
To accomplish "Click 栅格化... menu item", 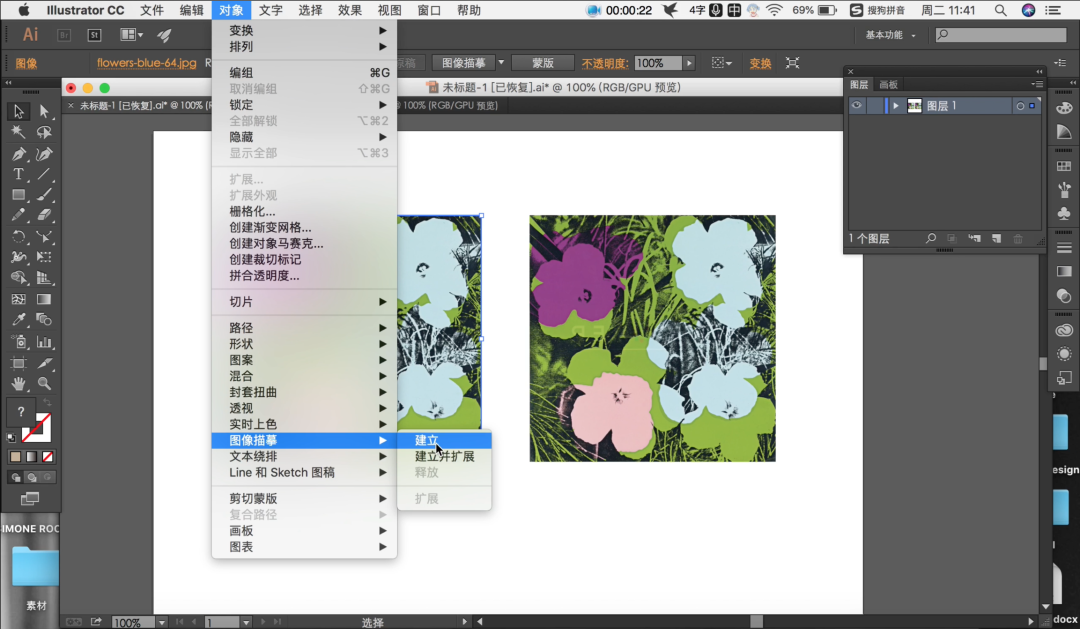I will click(x=304, y=212).
